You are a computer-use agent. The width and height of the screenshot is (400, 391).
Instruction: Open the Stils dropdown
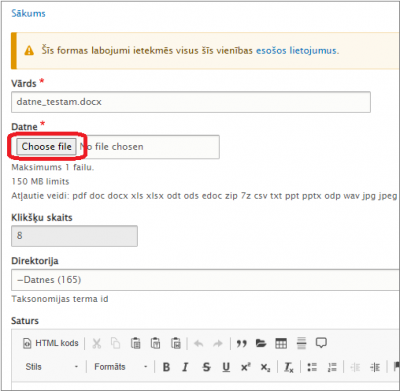51,367
